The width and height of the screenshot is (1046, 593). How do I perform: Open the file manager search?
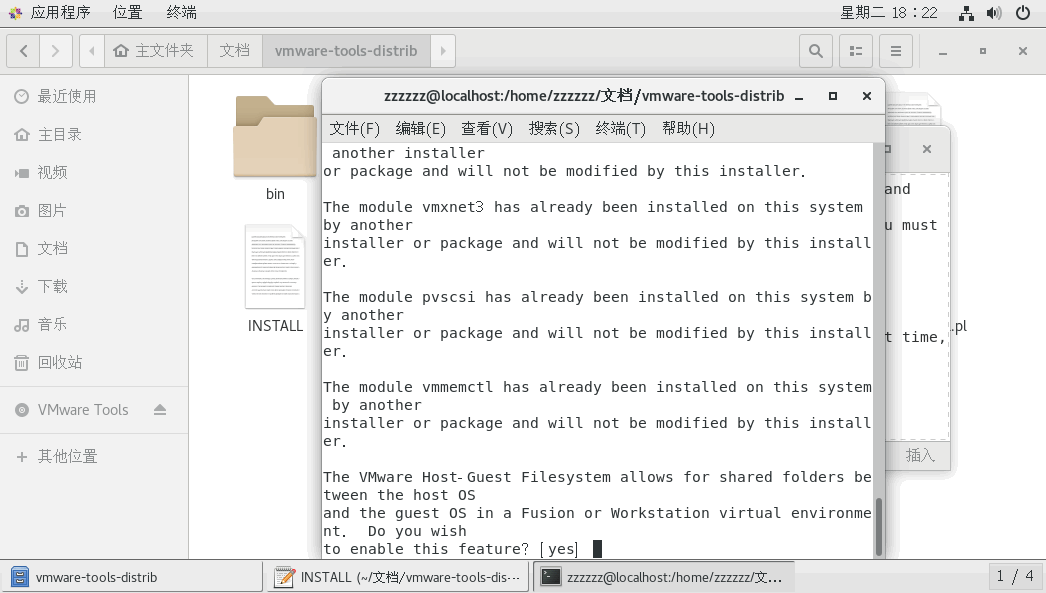[x=816, y=51]
